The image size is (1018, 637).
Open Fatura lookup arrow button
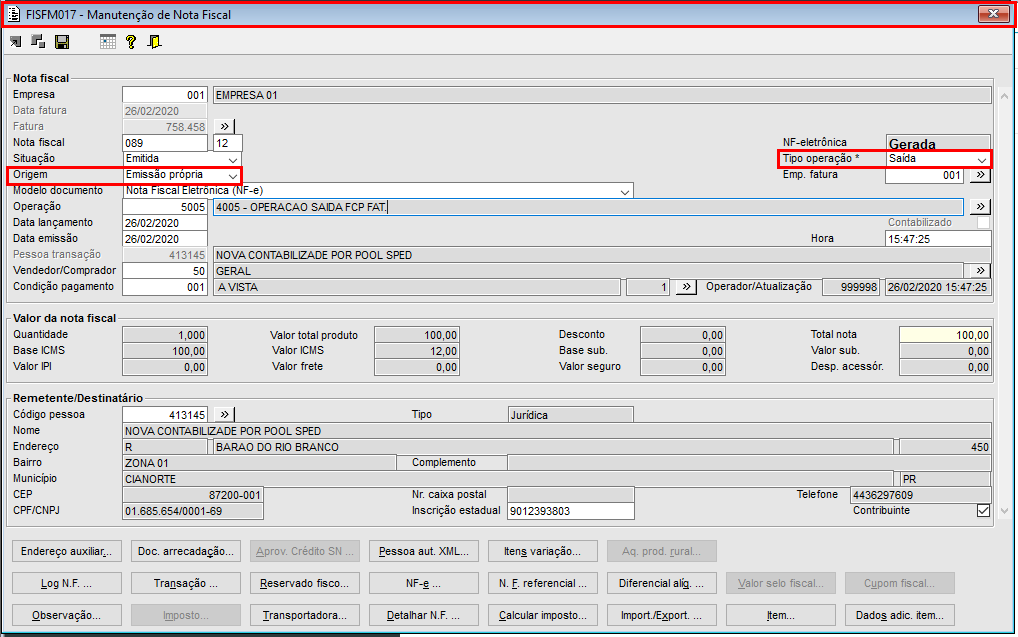(x=225, y=126)
